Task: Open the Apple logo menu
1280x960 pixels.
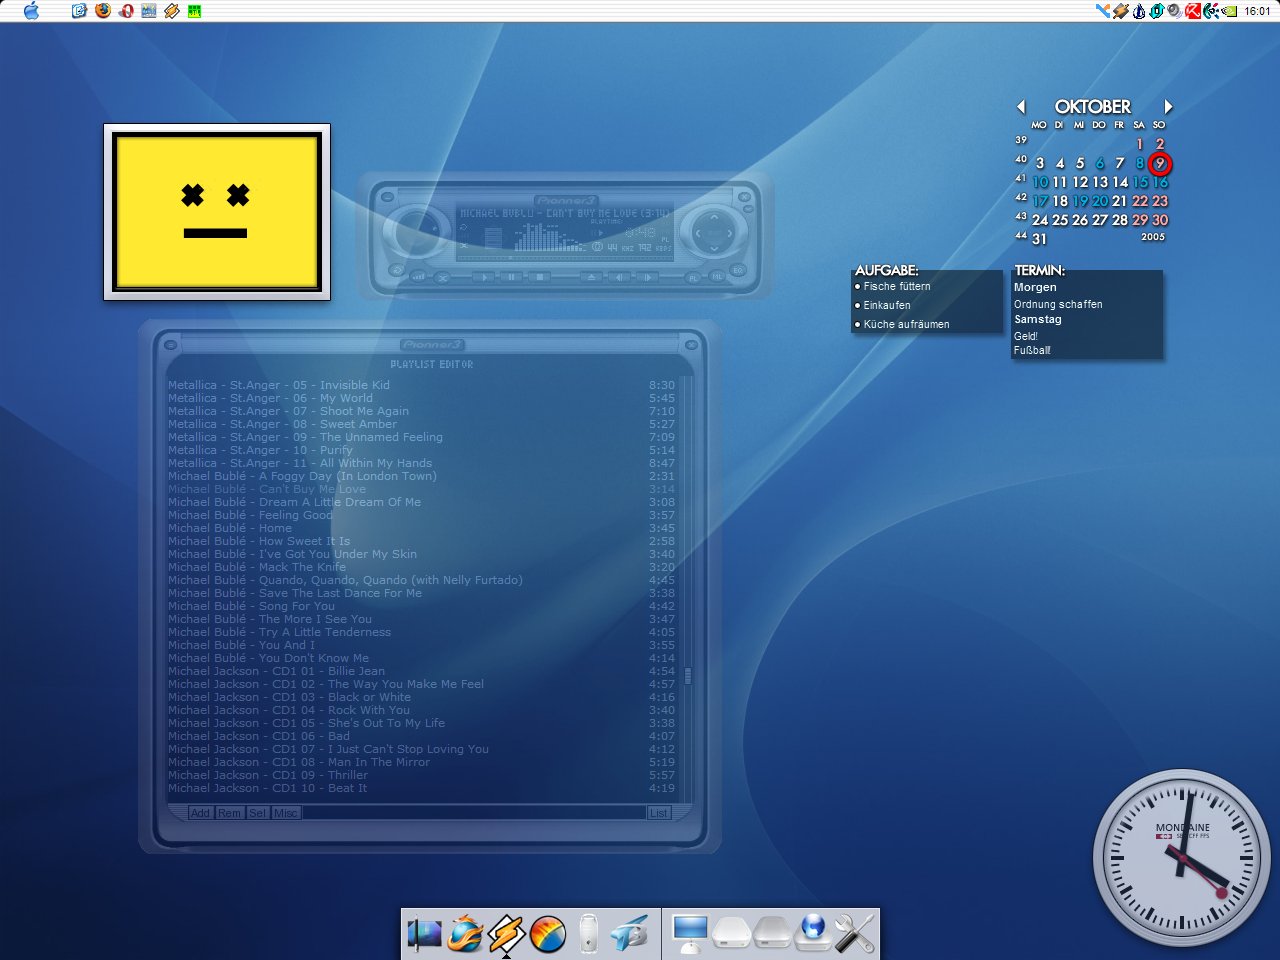Action: point(31,11)
